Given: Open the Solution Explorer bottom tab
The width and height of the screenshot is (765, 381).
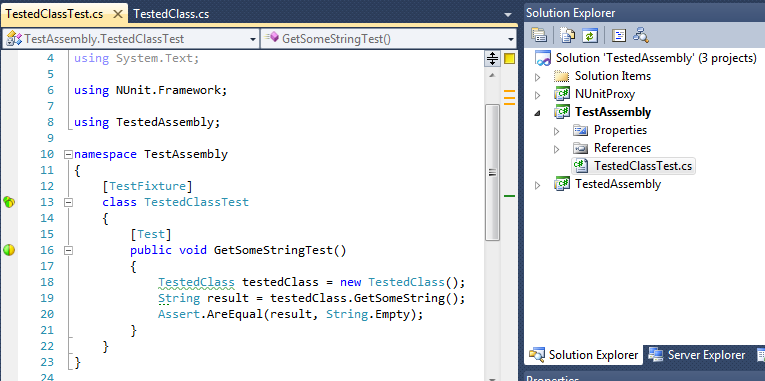Looking at the screenshot, I should point(584,355).
